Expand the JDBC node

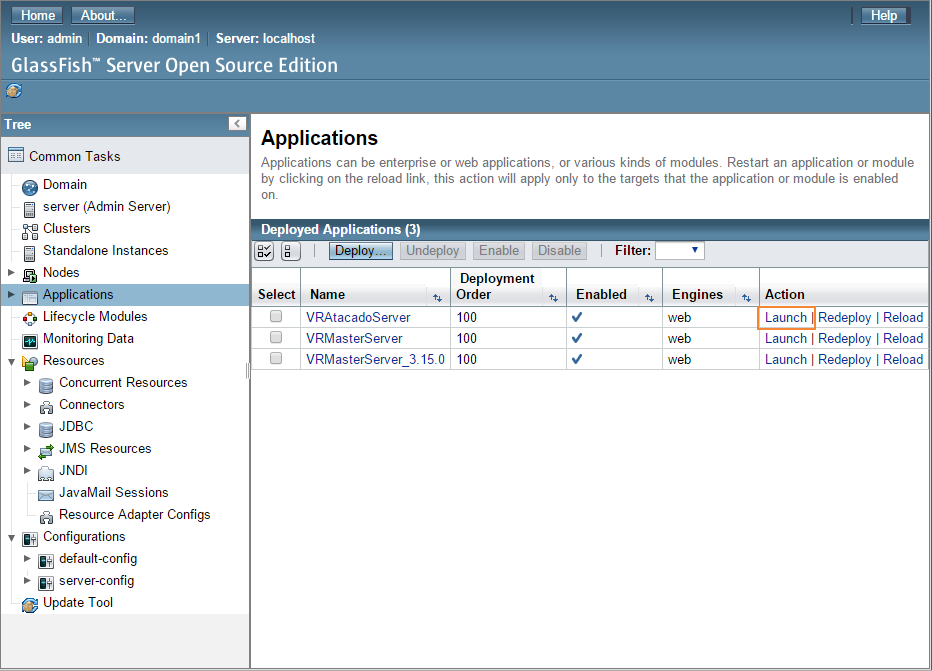pyautogui.click(x=27, y=426)
